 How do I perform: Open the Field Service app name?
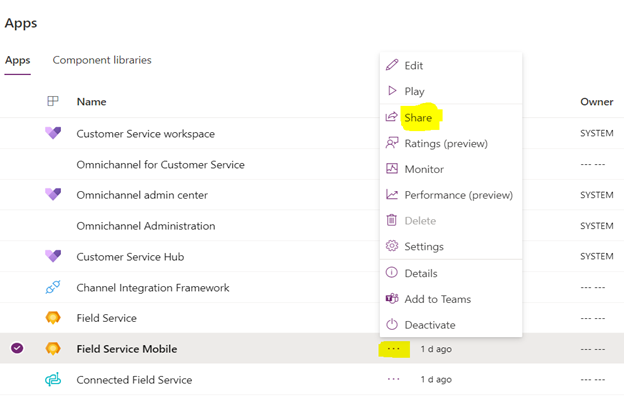pyautogui.click(x=107, y=318)
